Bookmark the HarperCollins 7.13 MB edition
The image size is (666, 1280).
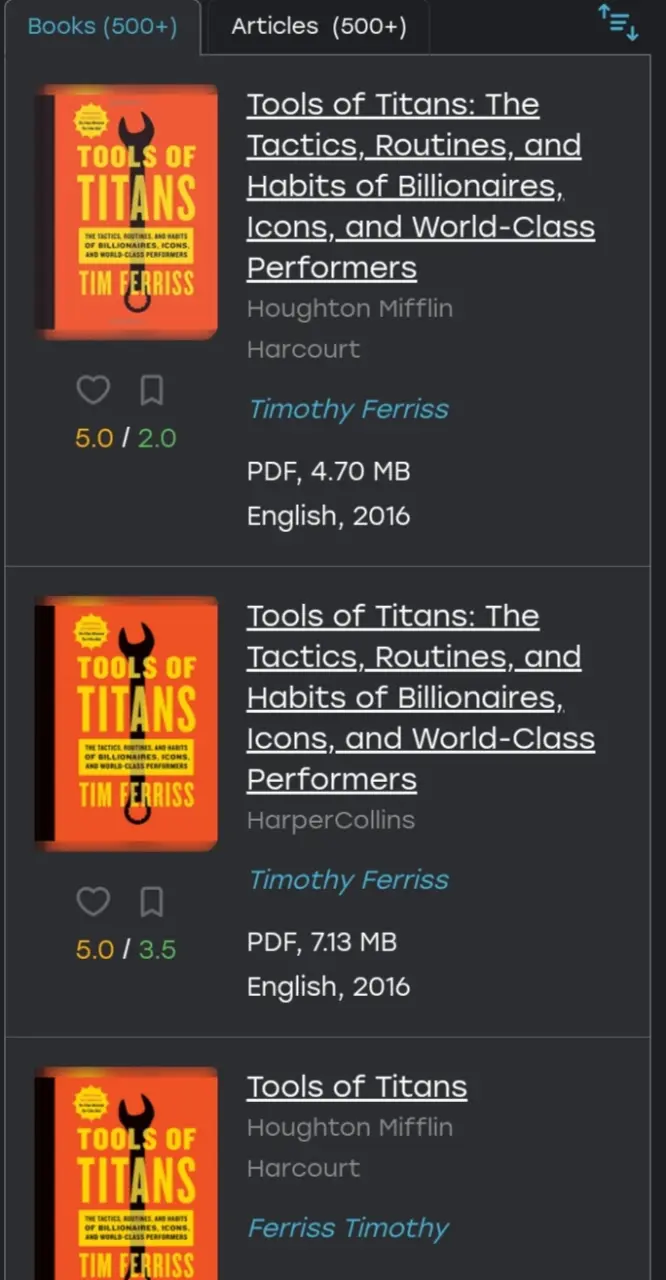click(151, 902)
